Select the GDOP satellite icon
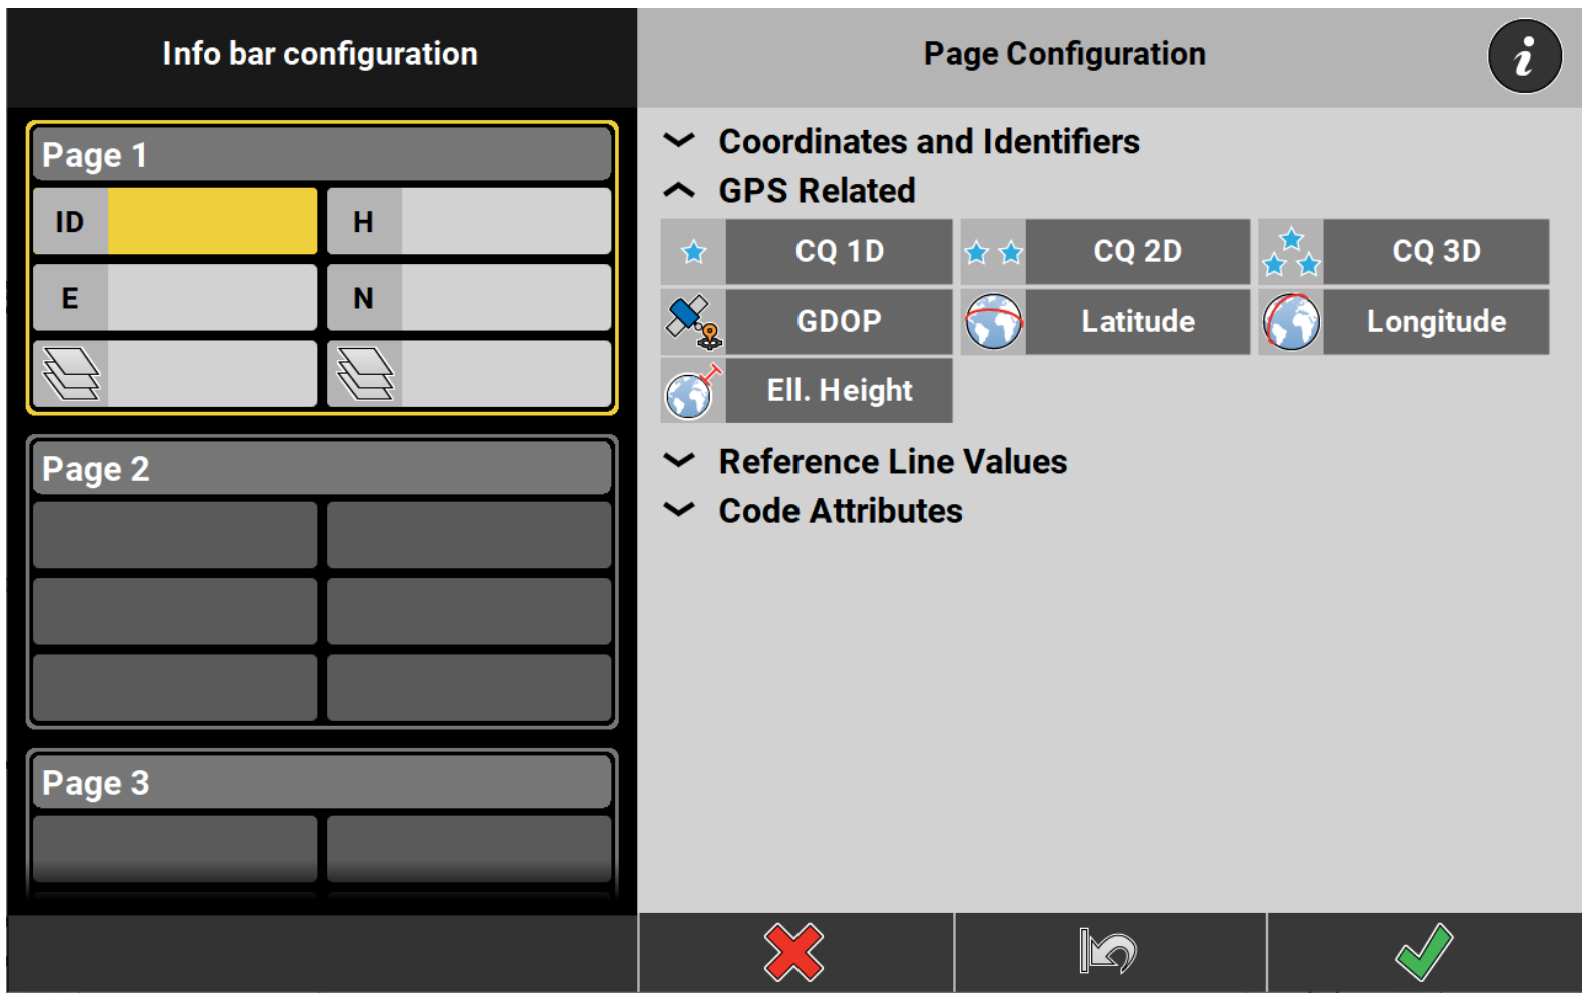The height and width of the screenshot is (1000, 1590). 693,322
